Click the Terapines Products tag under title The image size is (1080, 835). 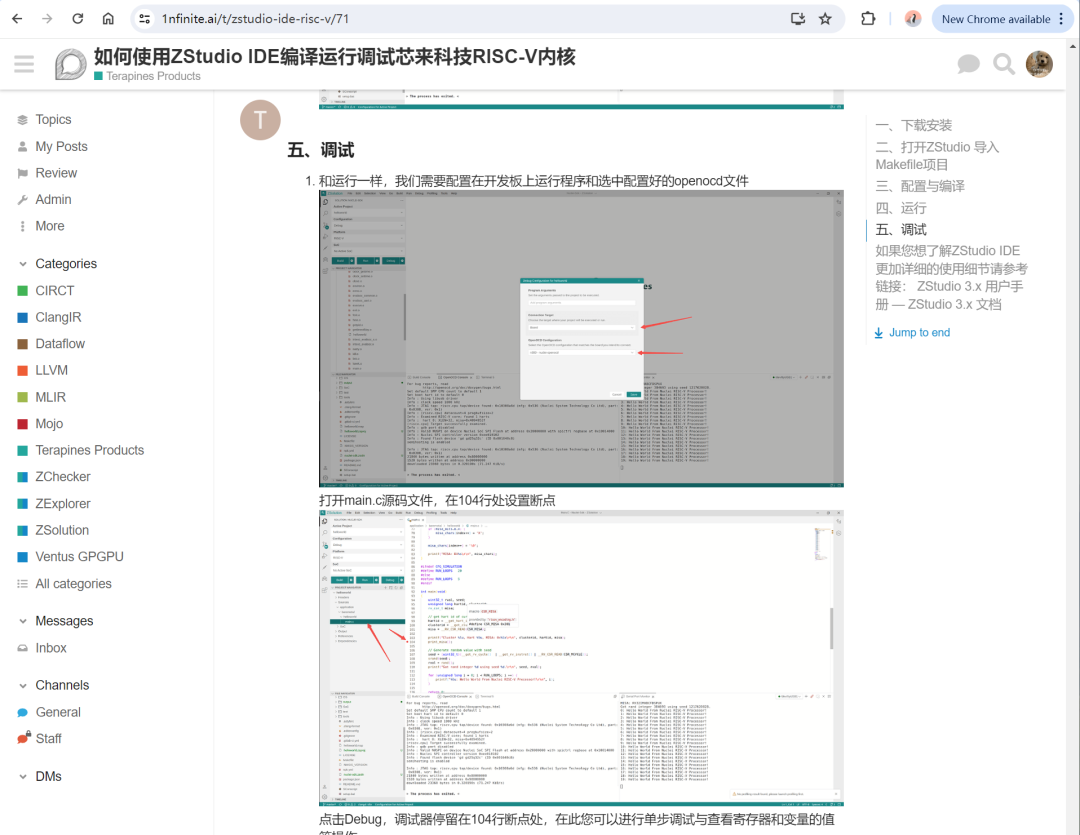[147, 76]
